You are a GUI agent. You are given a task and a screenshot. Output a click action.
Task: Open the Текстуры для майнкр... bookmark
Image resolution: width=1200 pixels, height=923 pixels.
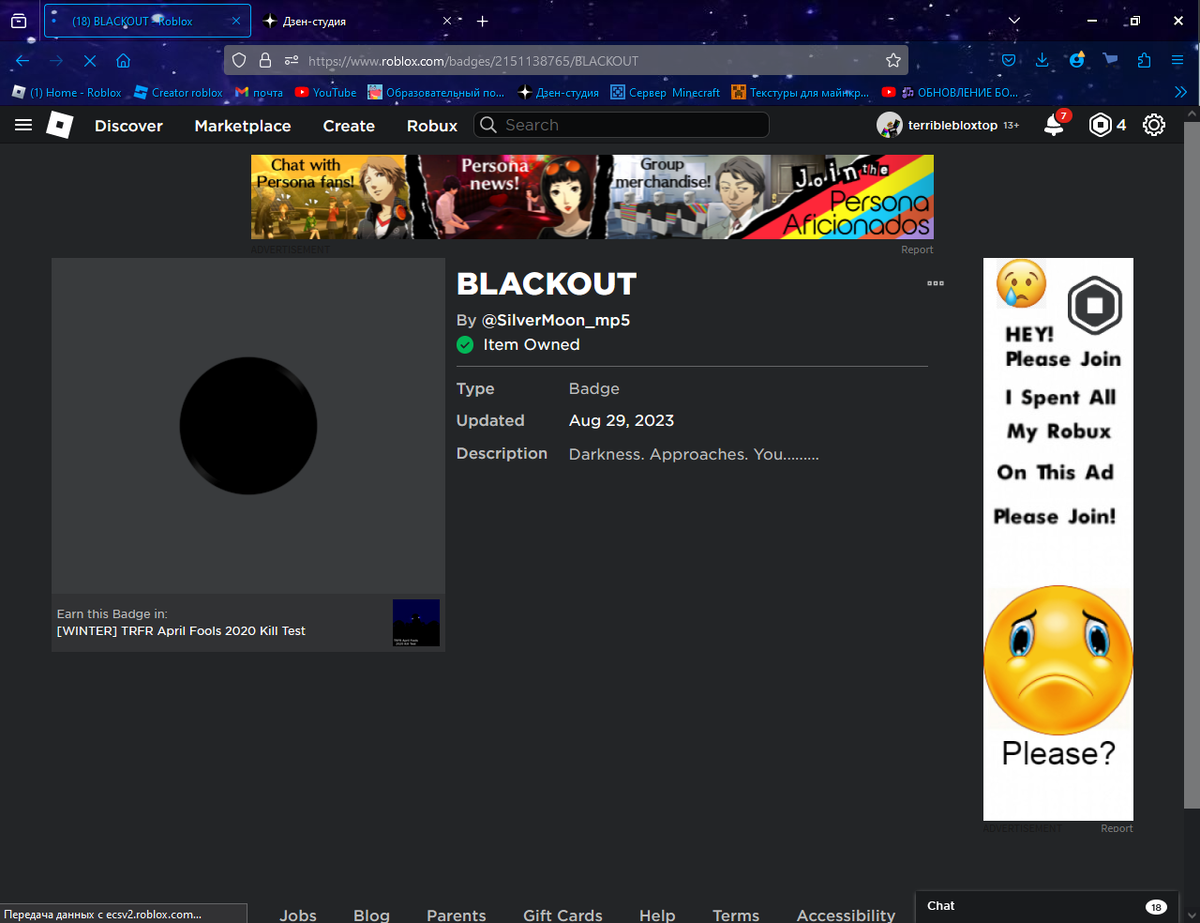(x=800, y=92)
